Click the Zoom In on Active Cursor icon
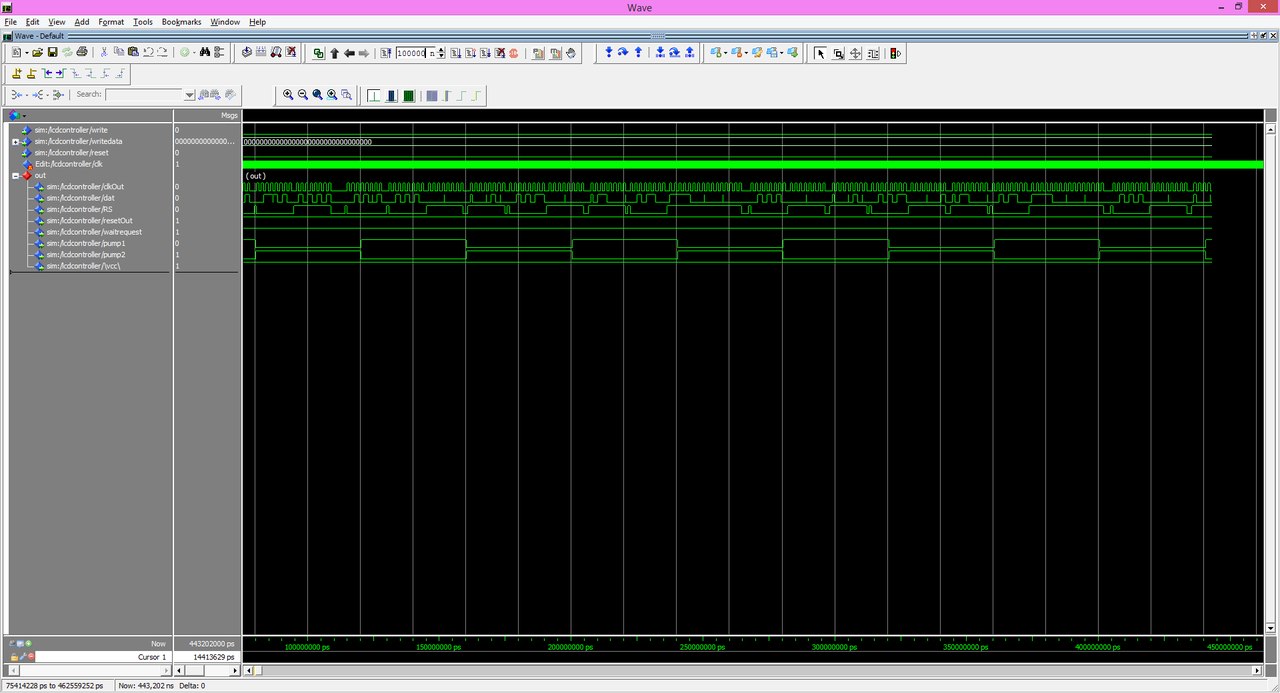This screenshot has height=693, width=1280. click(x=332, y=95)
